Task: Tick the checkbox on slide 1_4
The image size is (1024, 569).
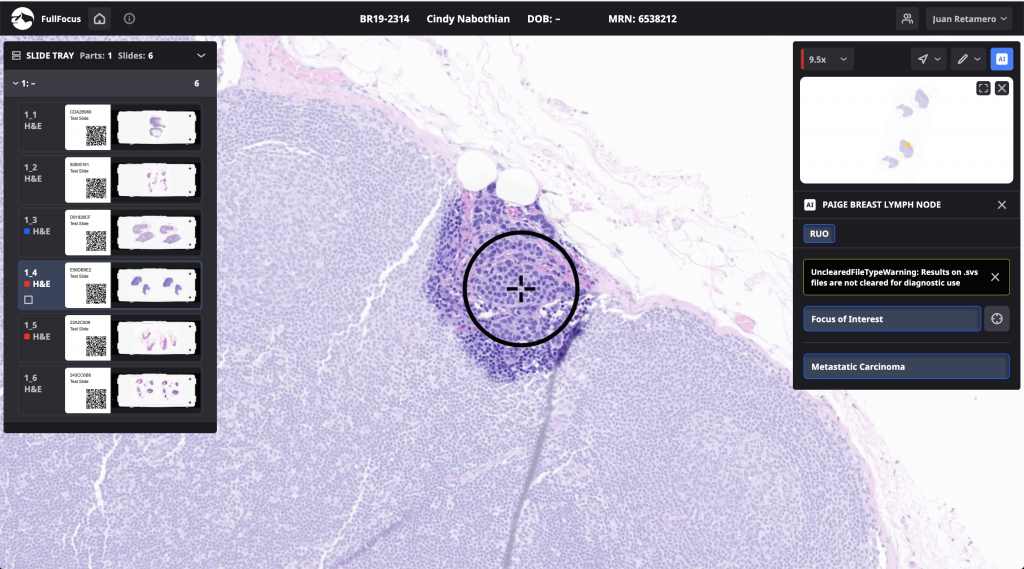Action: coord(29,299)
